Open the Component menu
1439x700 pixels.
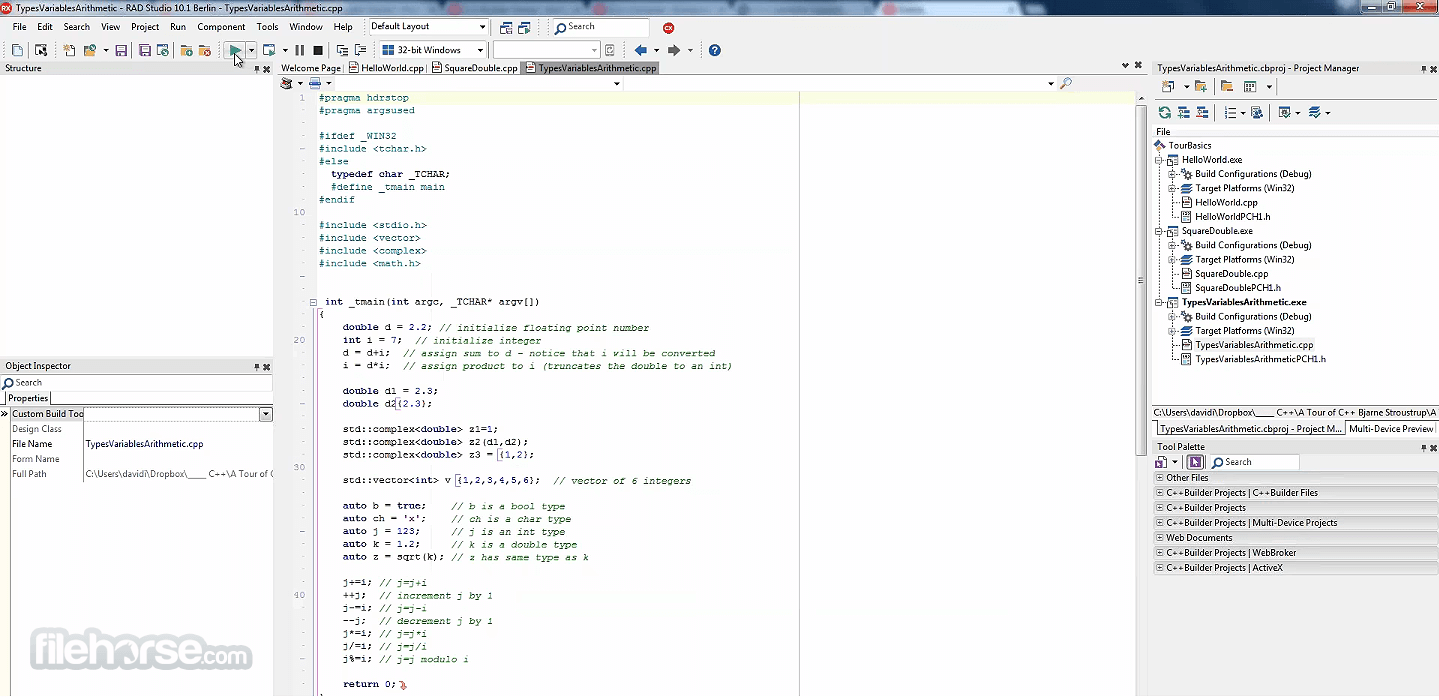pyautogui.click(x=221, y=27)
